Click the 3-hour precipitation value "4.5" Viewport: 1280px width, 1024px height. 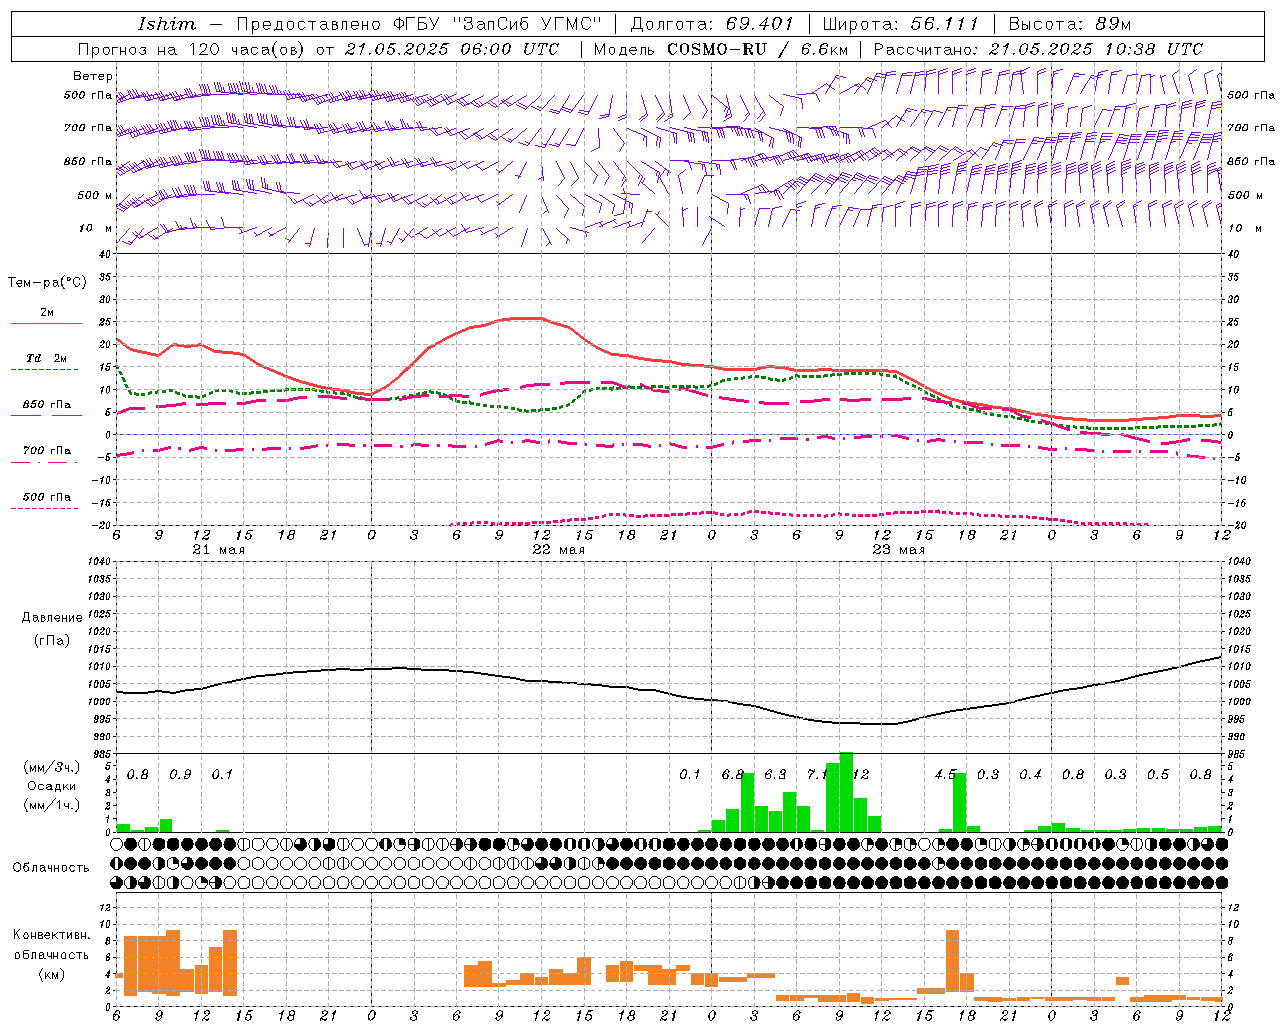tap(945, 775)
